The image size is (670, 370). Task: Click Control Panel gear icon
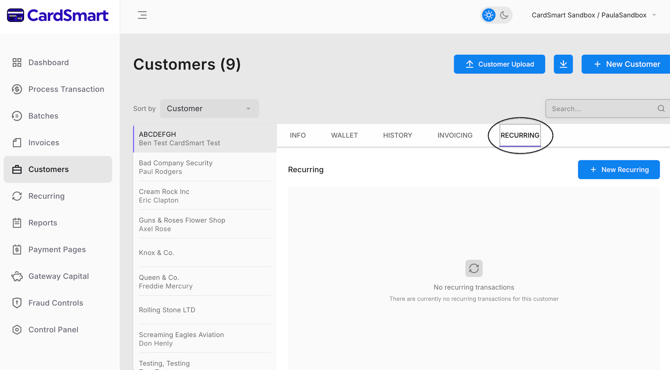click(x=17, y=329)
